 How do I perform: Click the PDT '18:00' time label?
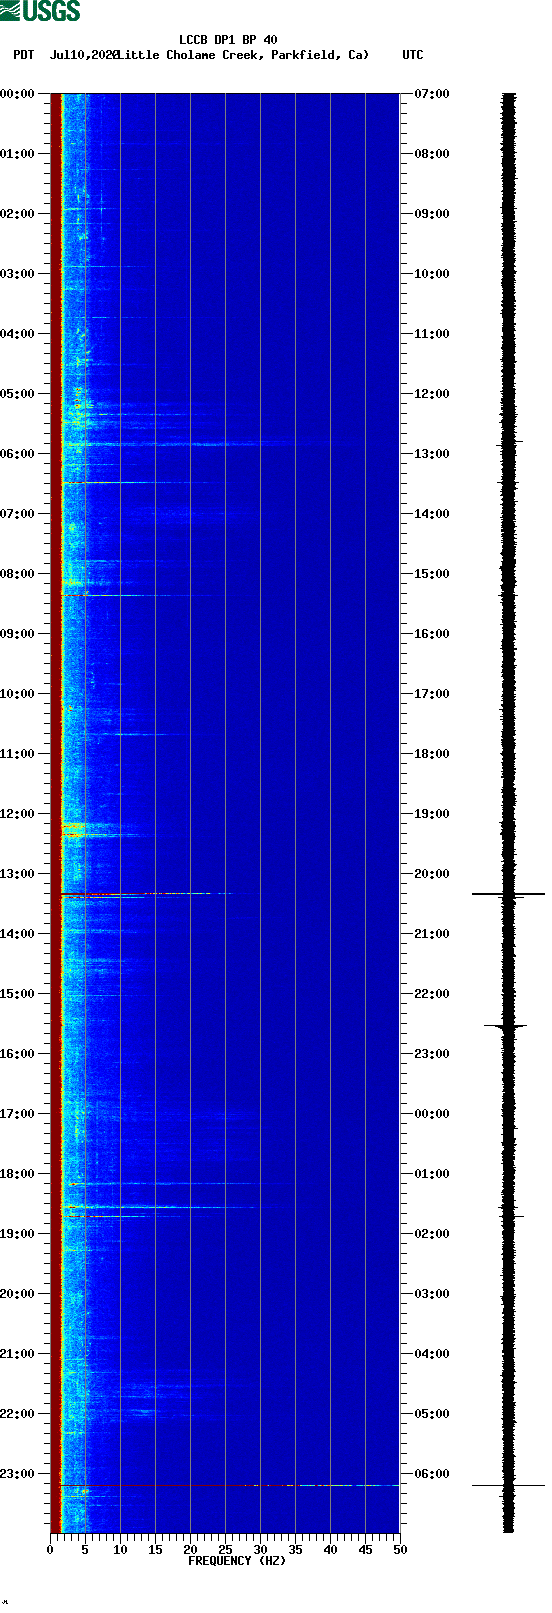click(18, 1174)
